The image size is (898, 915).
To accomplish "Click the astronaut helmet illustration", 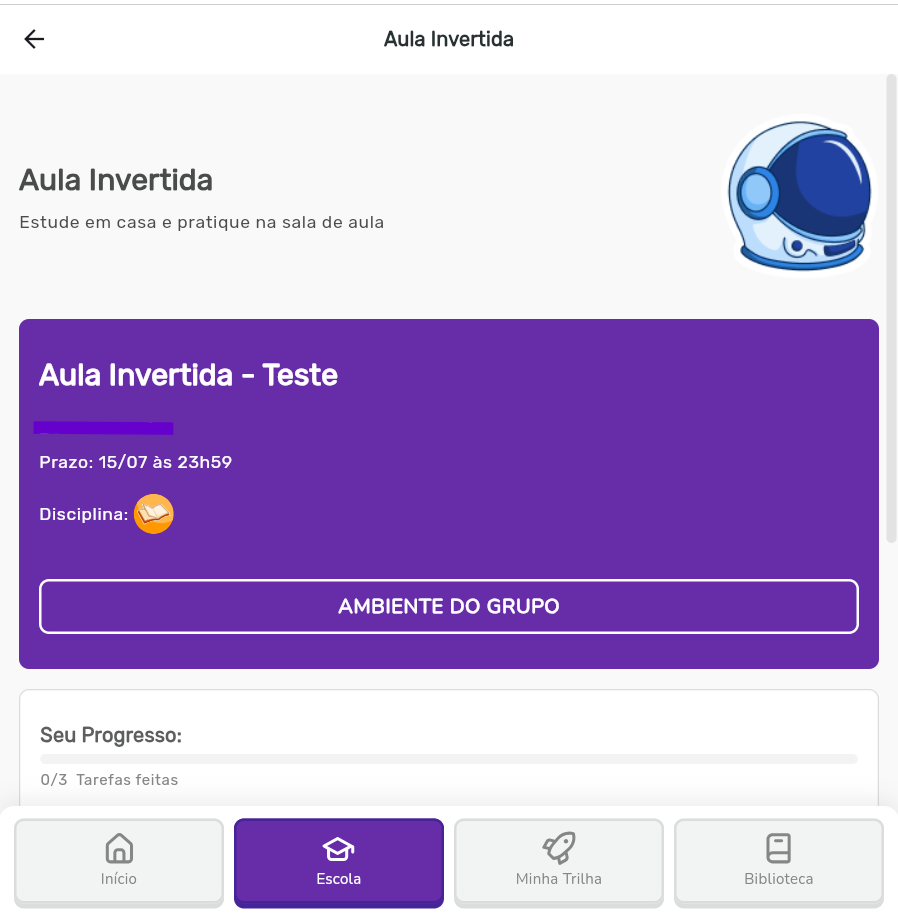I will point(800,195).
